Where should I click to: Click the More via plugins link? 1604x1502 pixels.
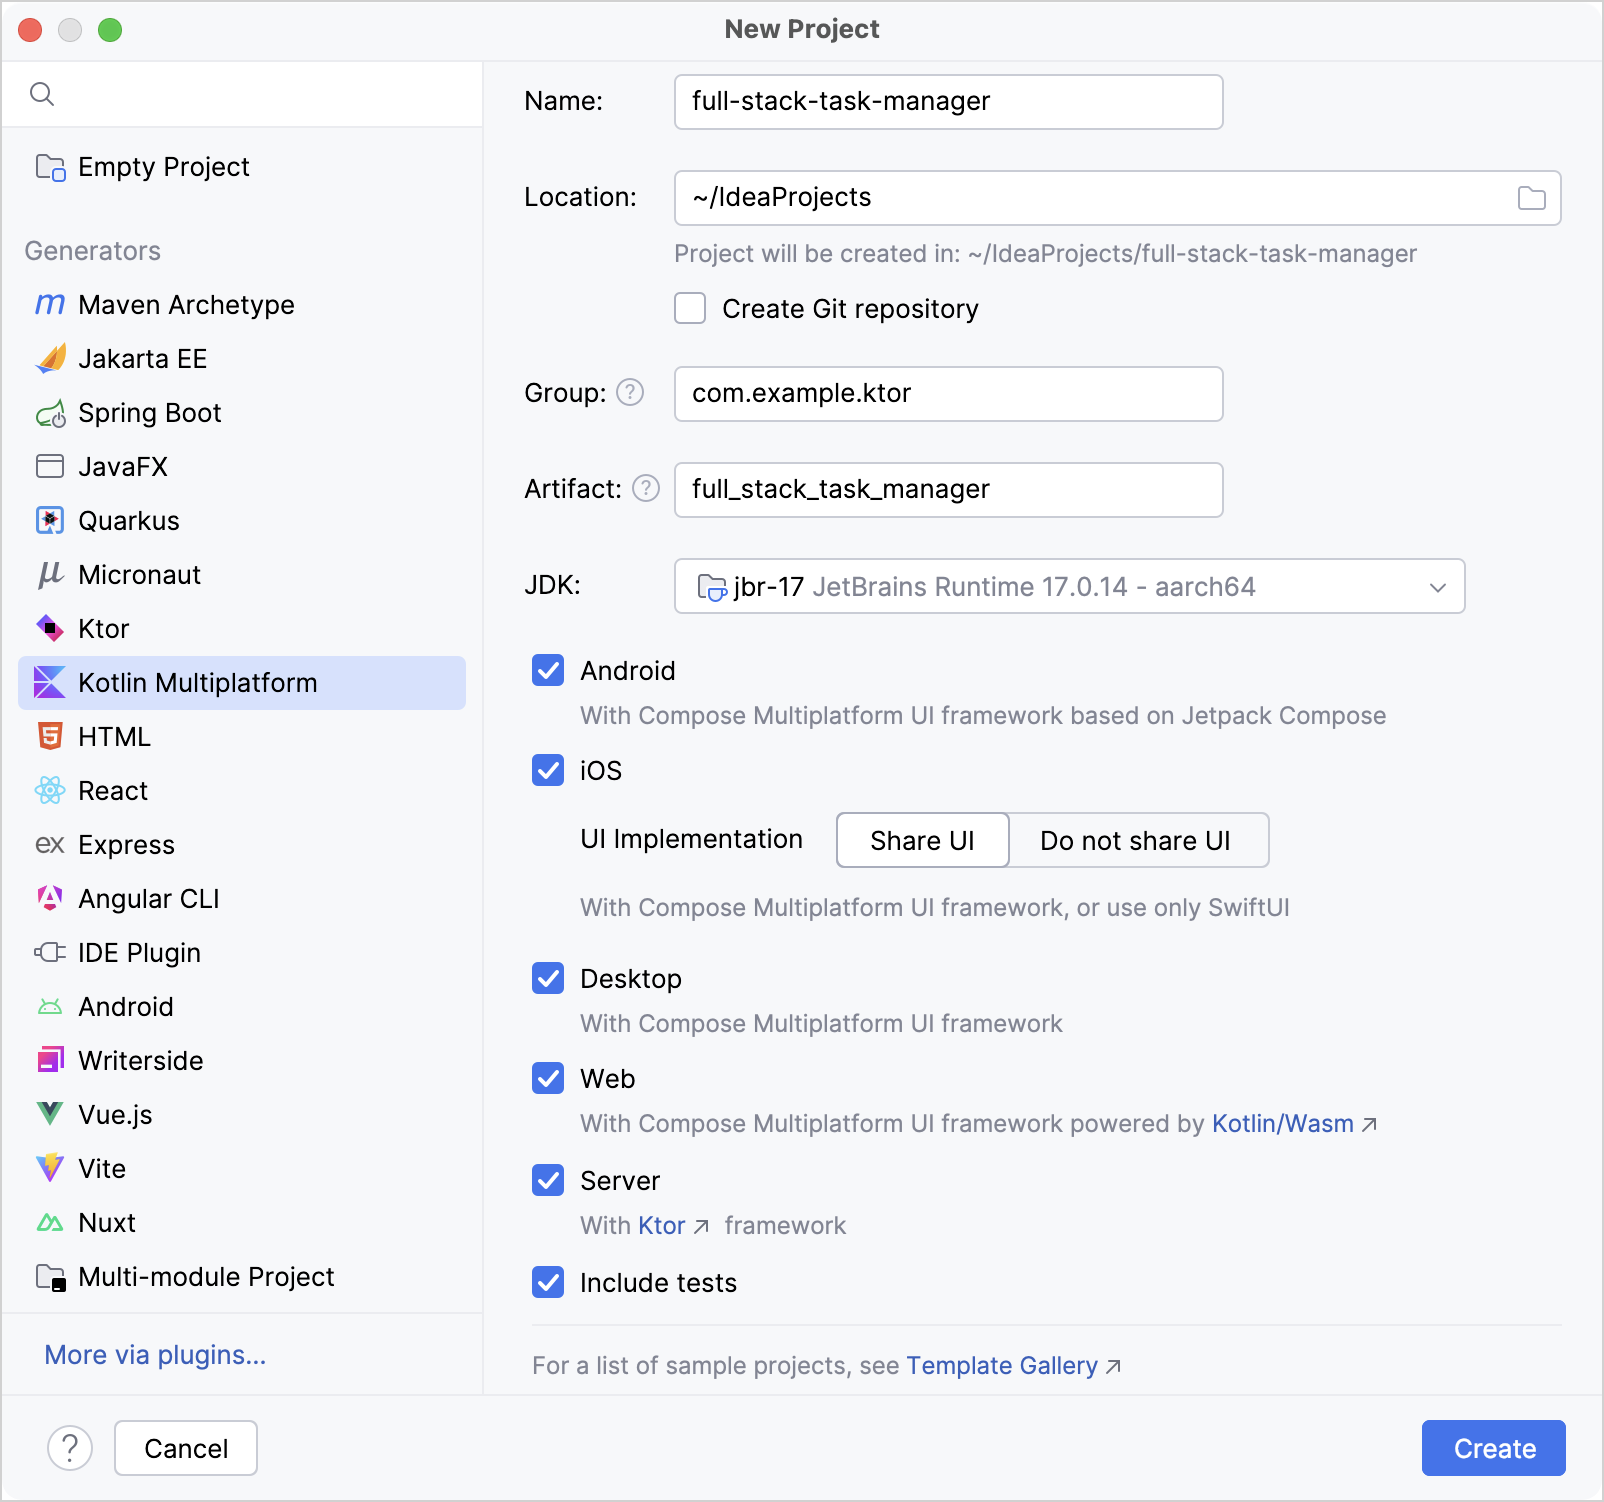pos(154,1354)
